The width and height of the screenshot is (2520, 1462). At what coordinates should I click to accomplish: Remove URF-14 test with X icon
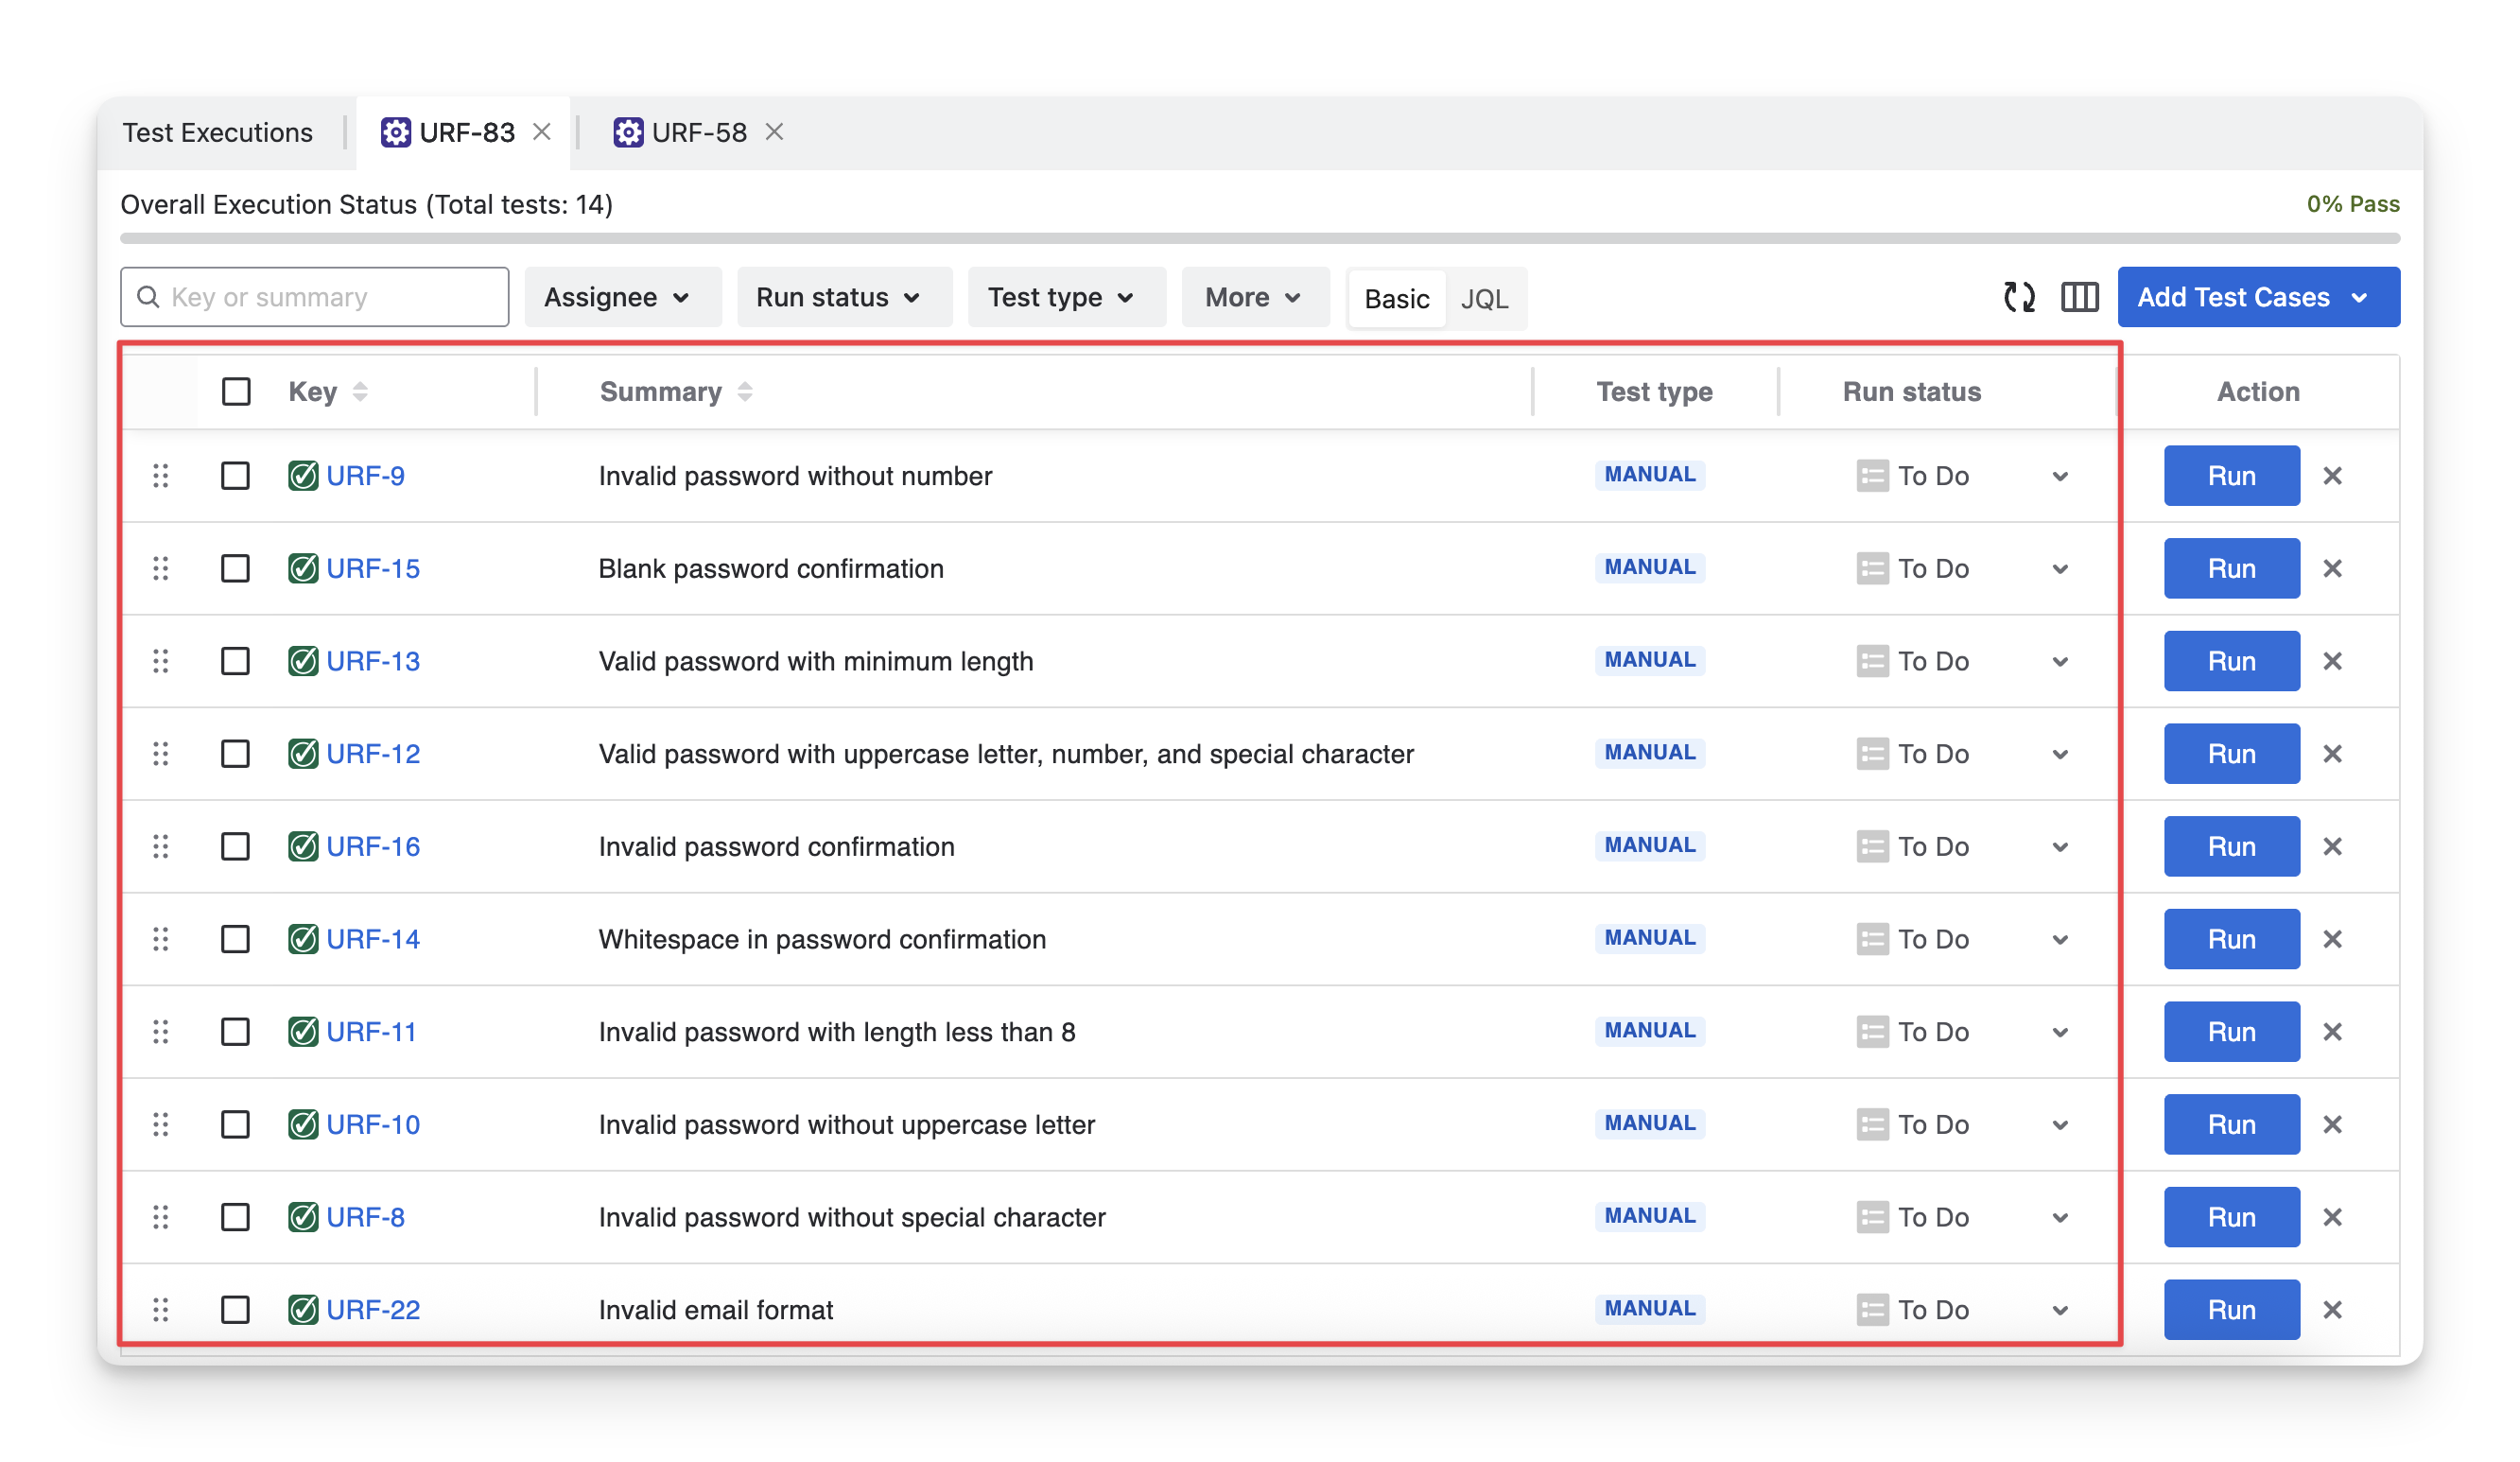(2332, 939)
